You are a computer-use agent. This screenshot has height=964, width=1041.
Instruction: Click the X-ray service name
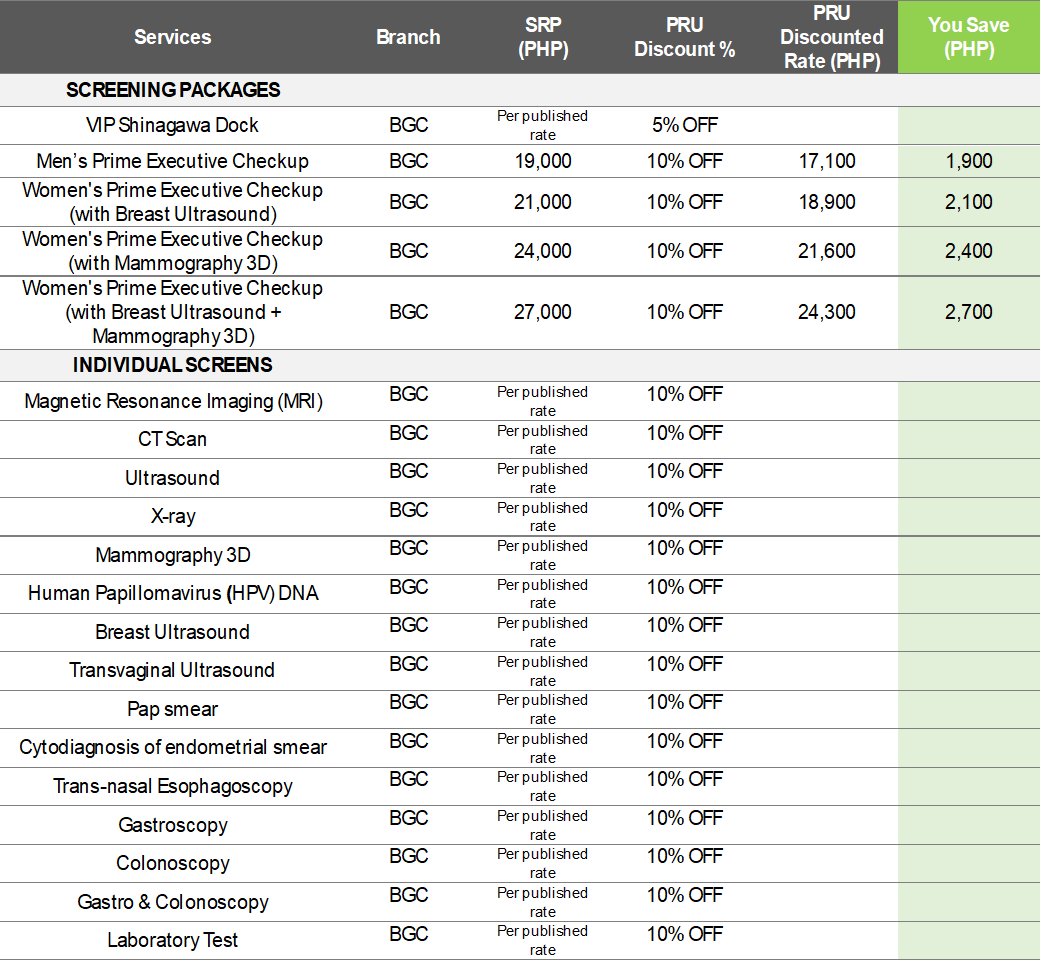pyautogui.click(x=173, y=516)
